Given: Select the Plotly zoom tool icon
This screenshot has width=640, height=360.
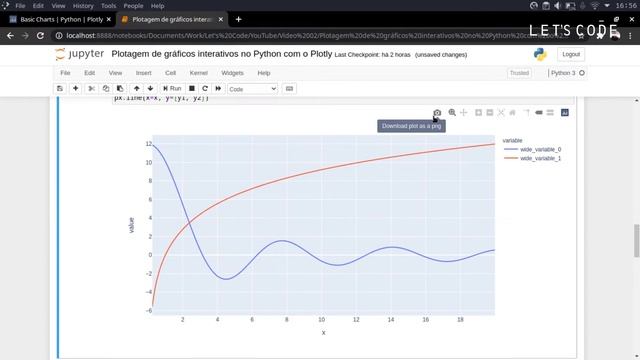Looking at the screenshot, I should [x=452, y=113].
